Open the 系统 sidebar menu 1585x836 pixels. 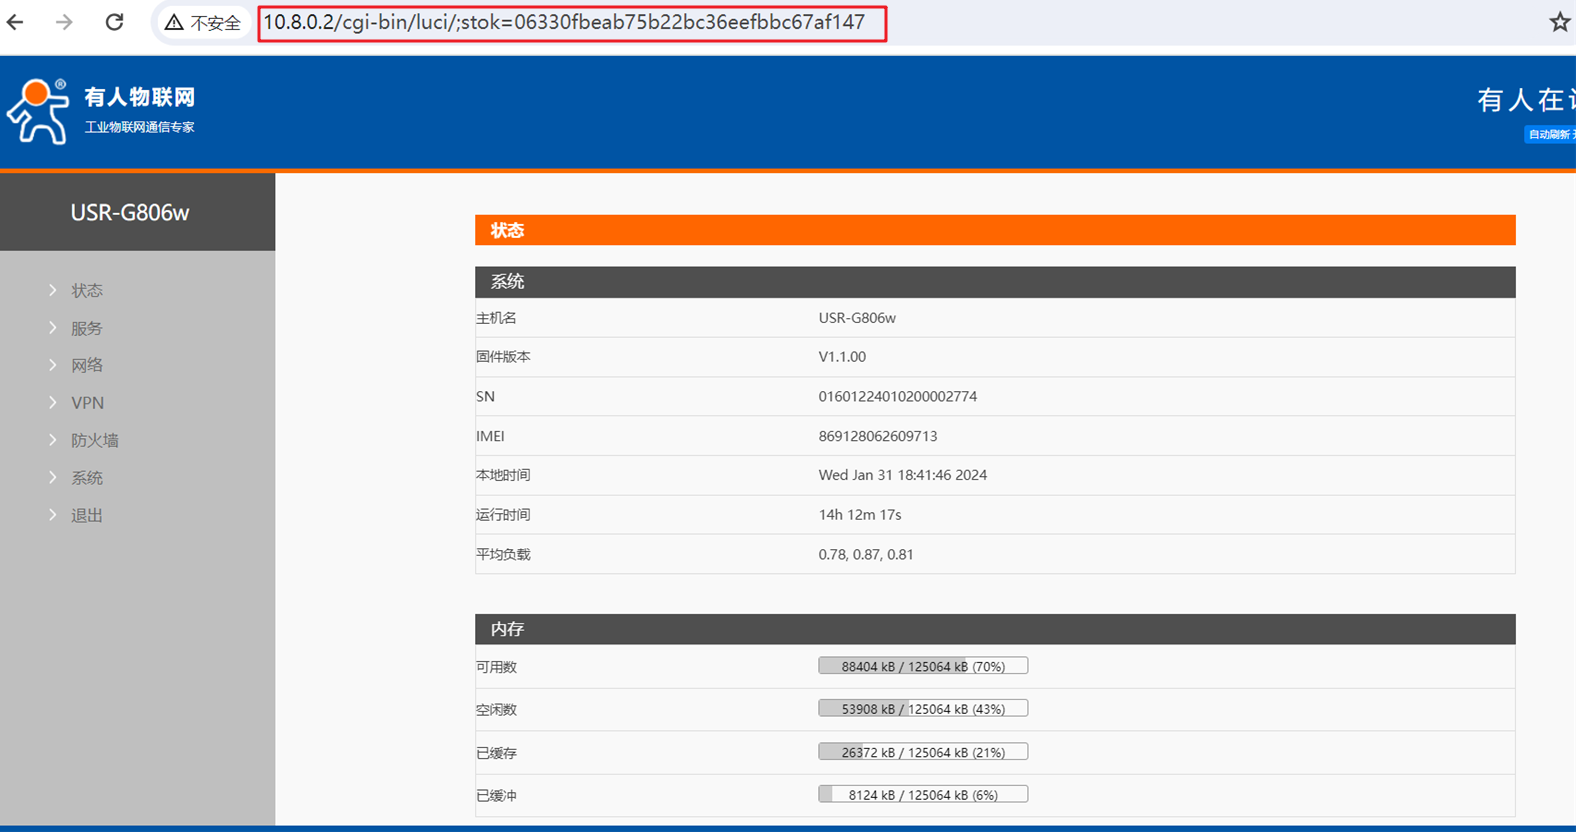pyautogui.click(x=86, y=478)
